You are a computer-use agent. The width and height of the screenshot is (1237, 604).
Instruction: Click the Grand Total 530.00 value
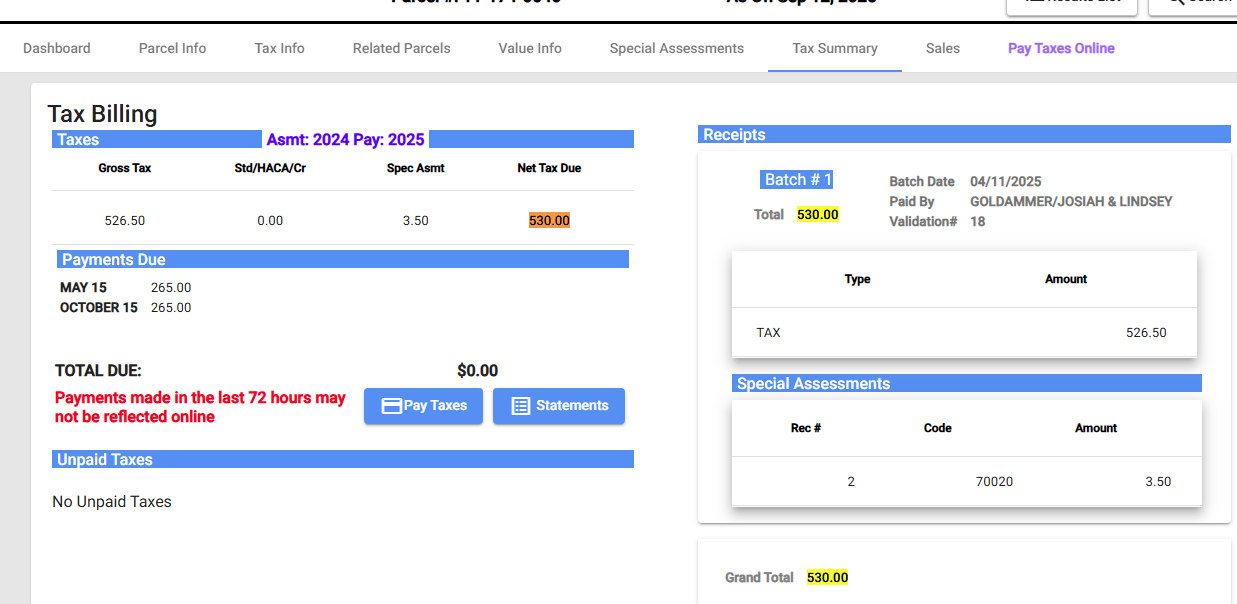tap(827, 577)
